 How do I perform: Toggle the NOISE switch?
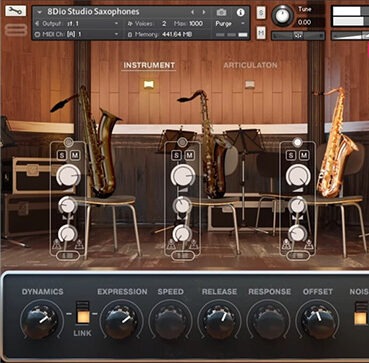[x=361, y=313]
